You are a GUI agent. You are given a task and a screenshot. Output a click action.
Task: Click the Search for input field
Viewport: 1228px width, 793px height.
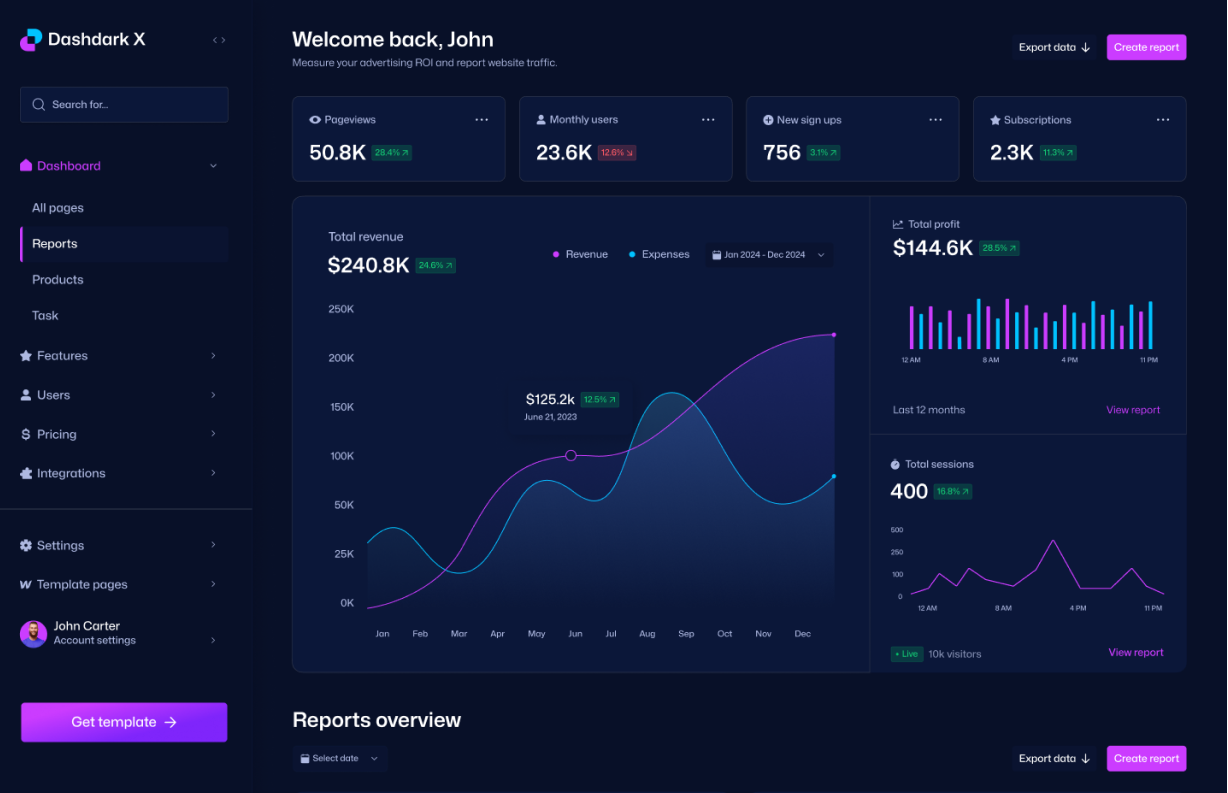pos(124,104)
